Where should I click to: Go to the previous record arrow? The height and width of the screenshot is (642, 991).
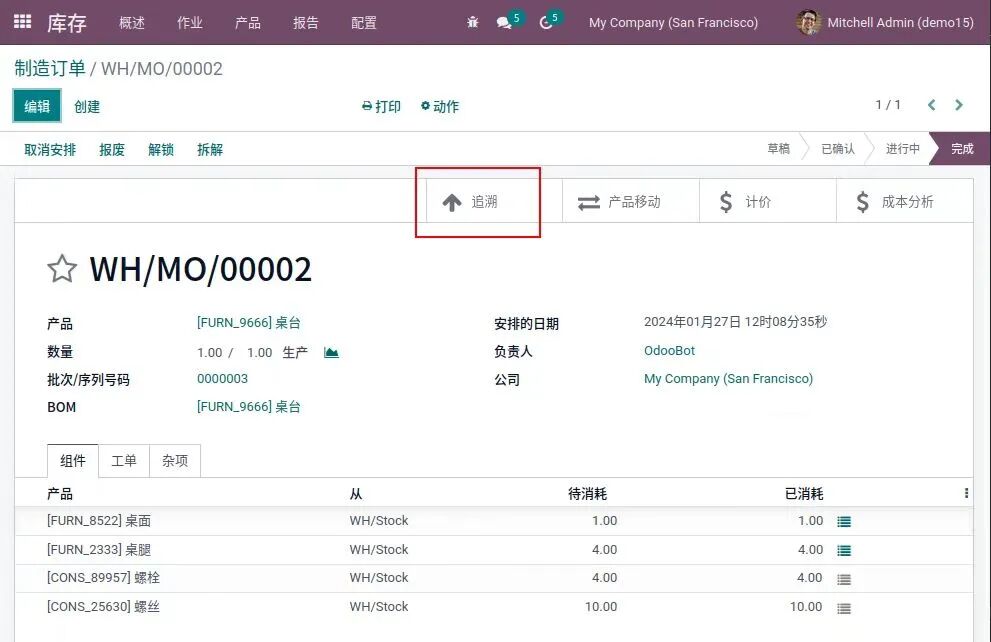(x=932, y=105)
